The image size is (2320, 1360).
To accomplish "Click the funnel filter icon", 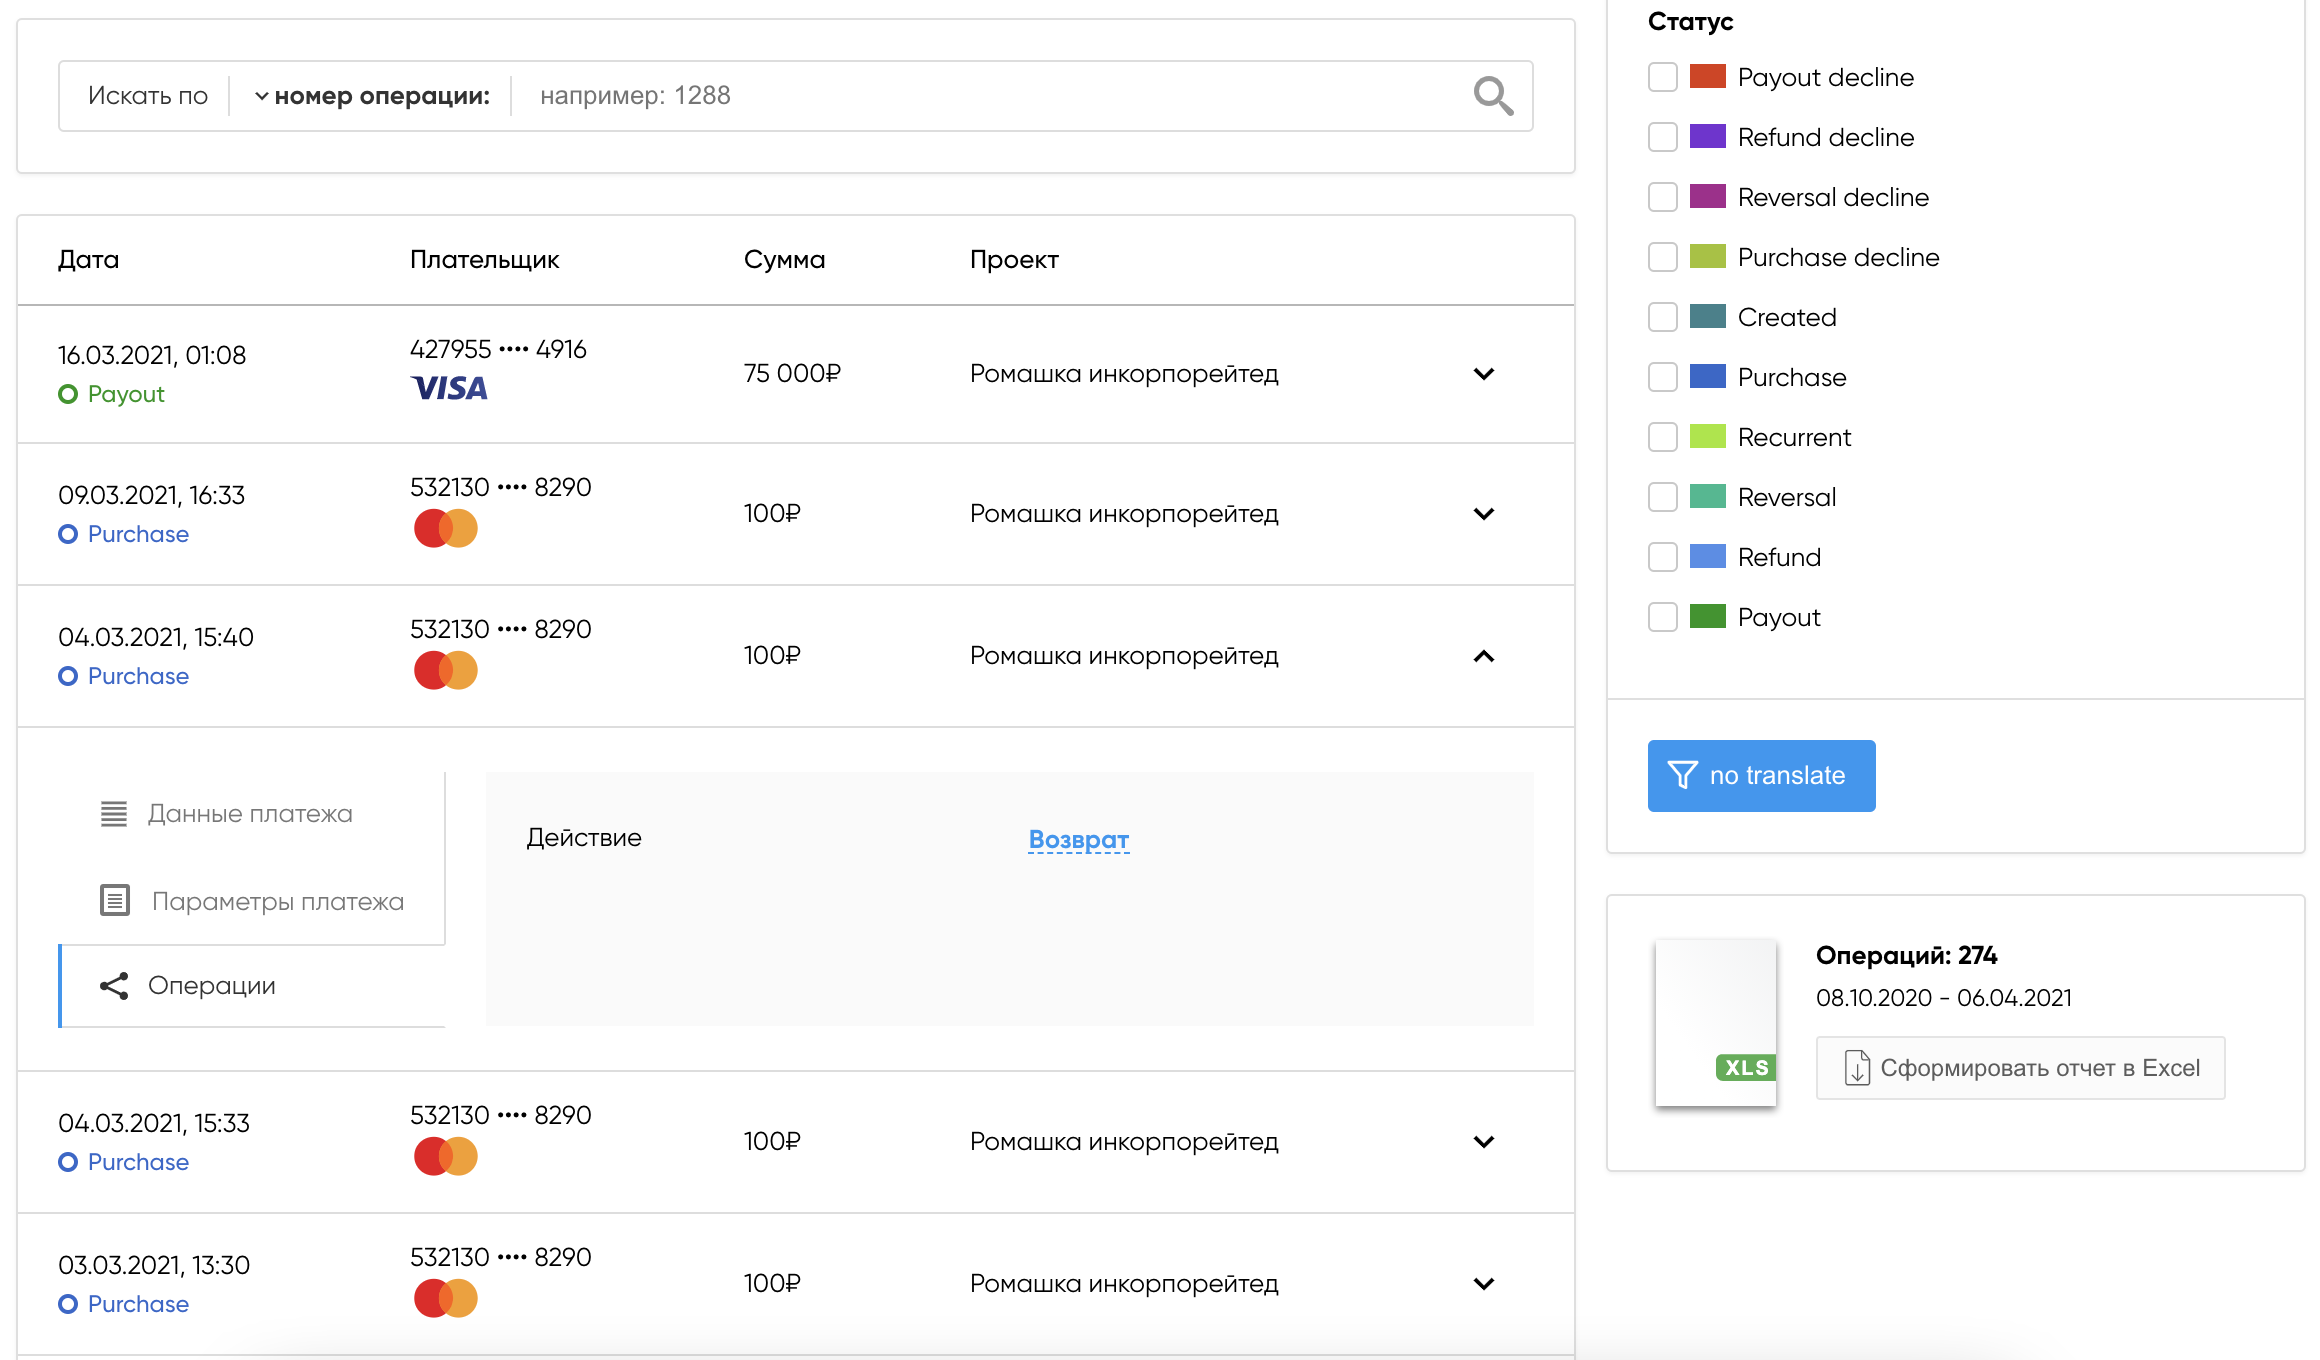I will click(1682, 775).
